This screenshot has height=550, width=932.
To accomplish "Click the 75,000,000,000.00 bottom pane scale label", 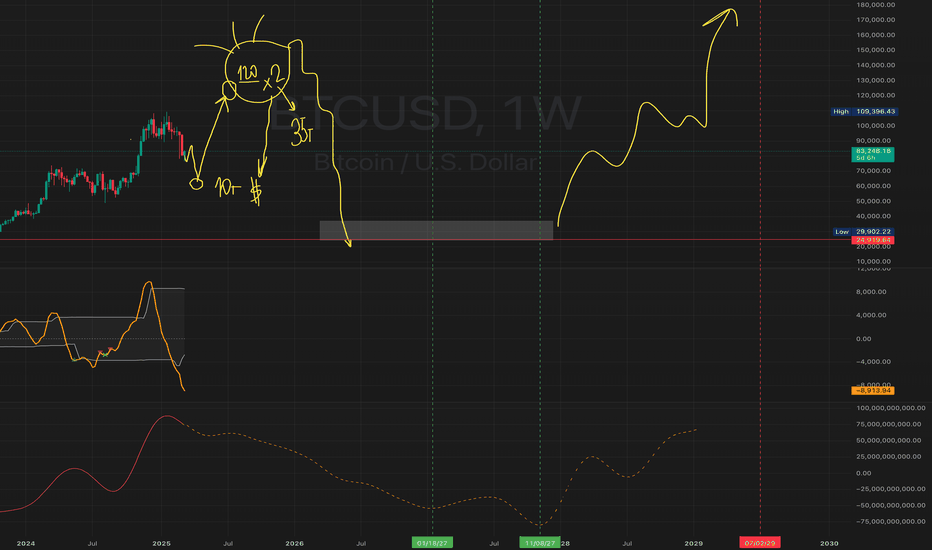I will click(891, 425).
